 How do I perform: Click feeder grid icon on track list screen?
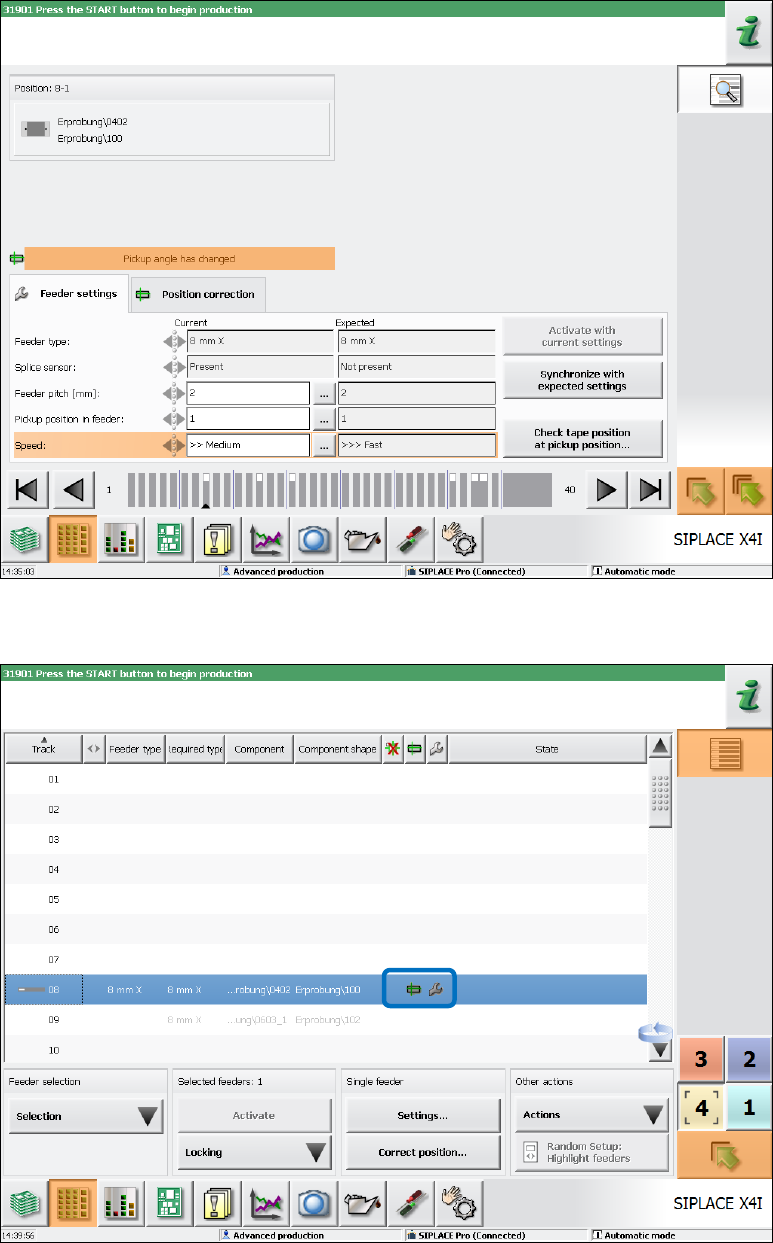click(73, 1205)
